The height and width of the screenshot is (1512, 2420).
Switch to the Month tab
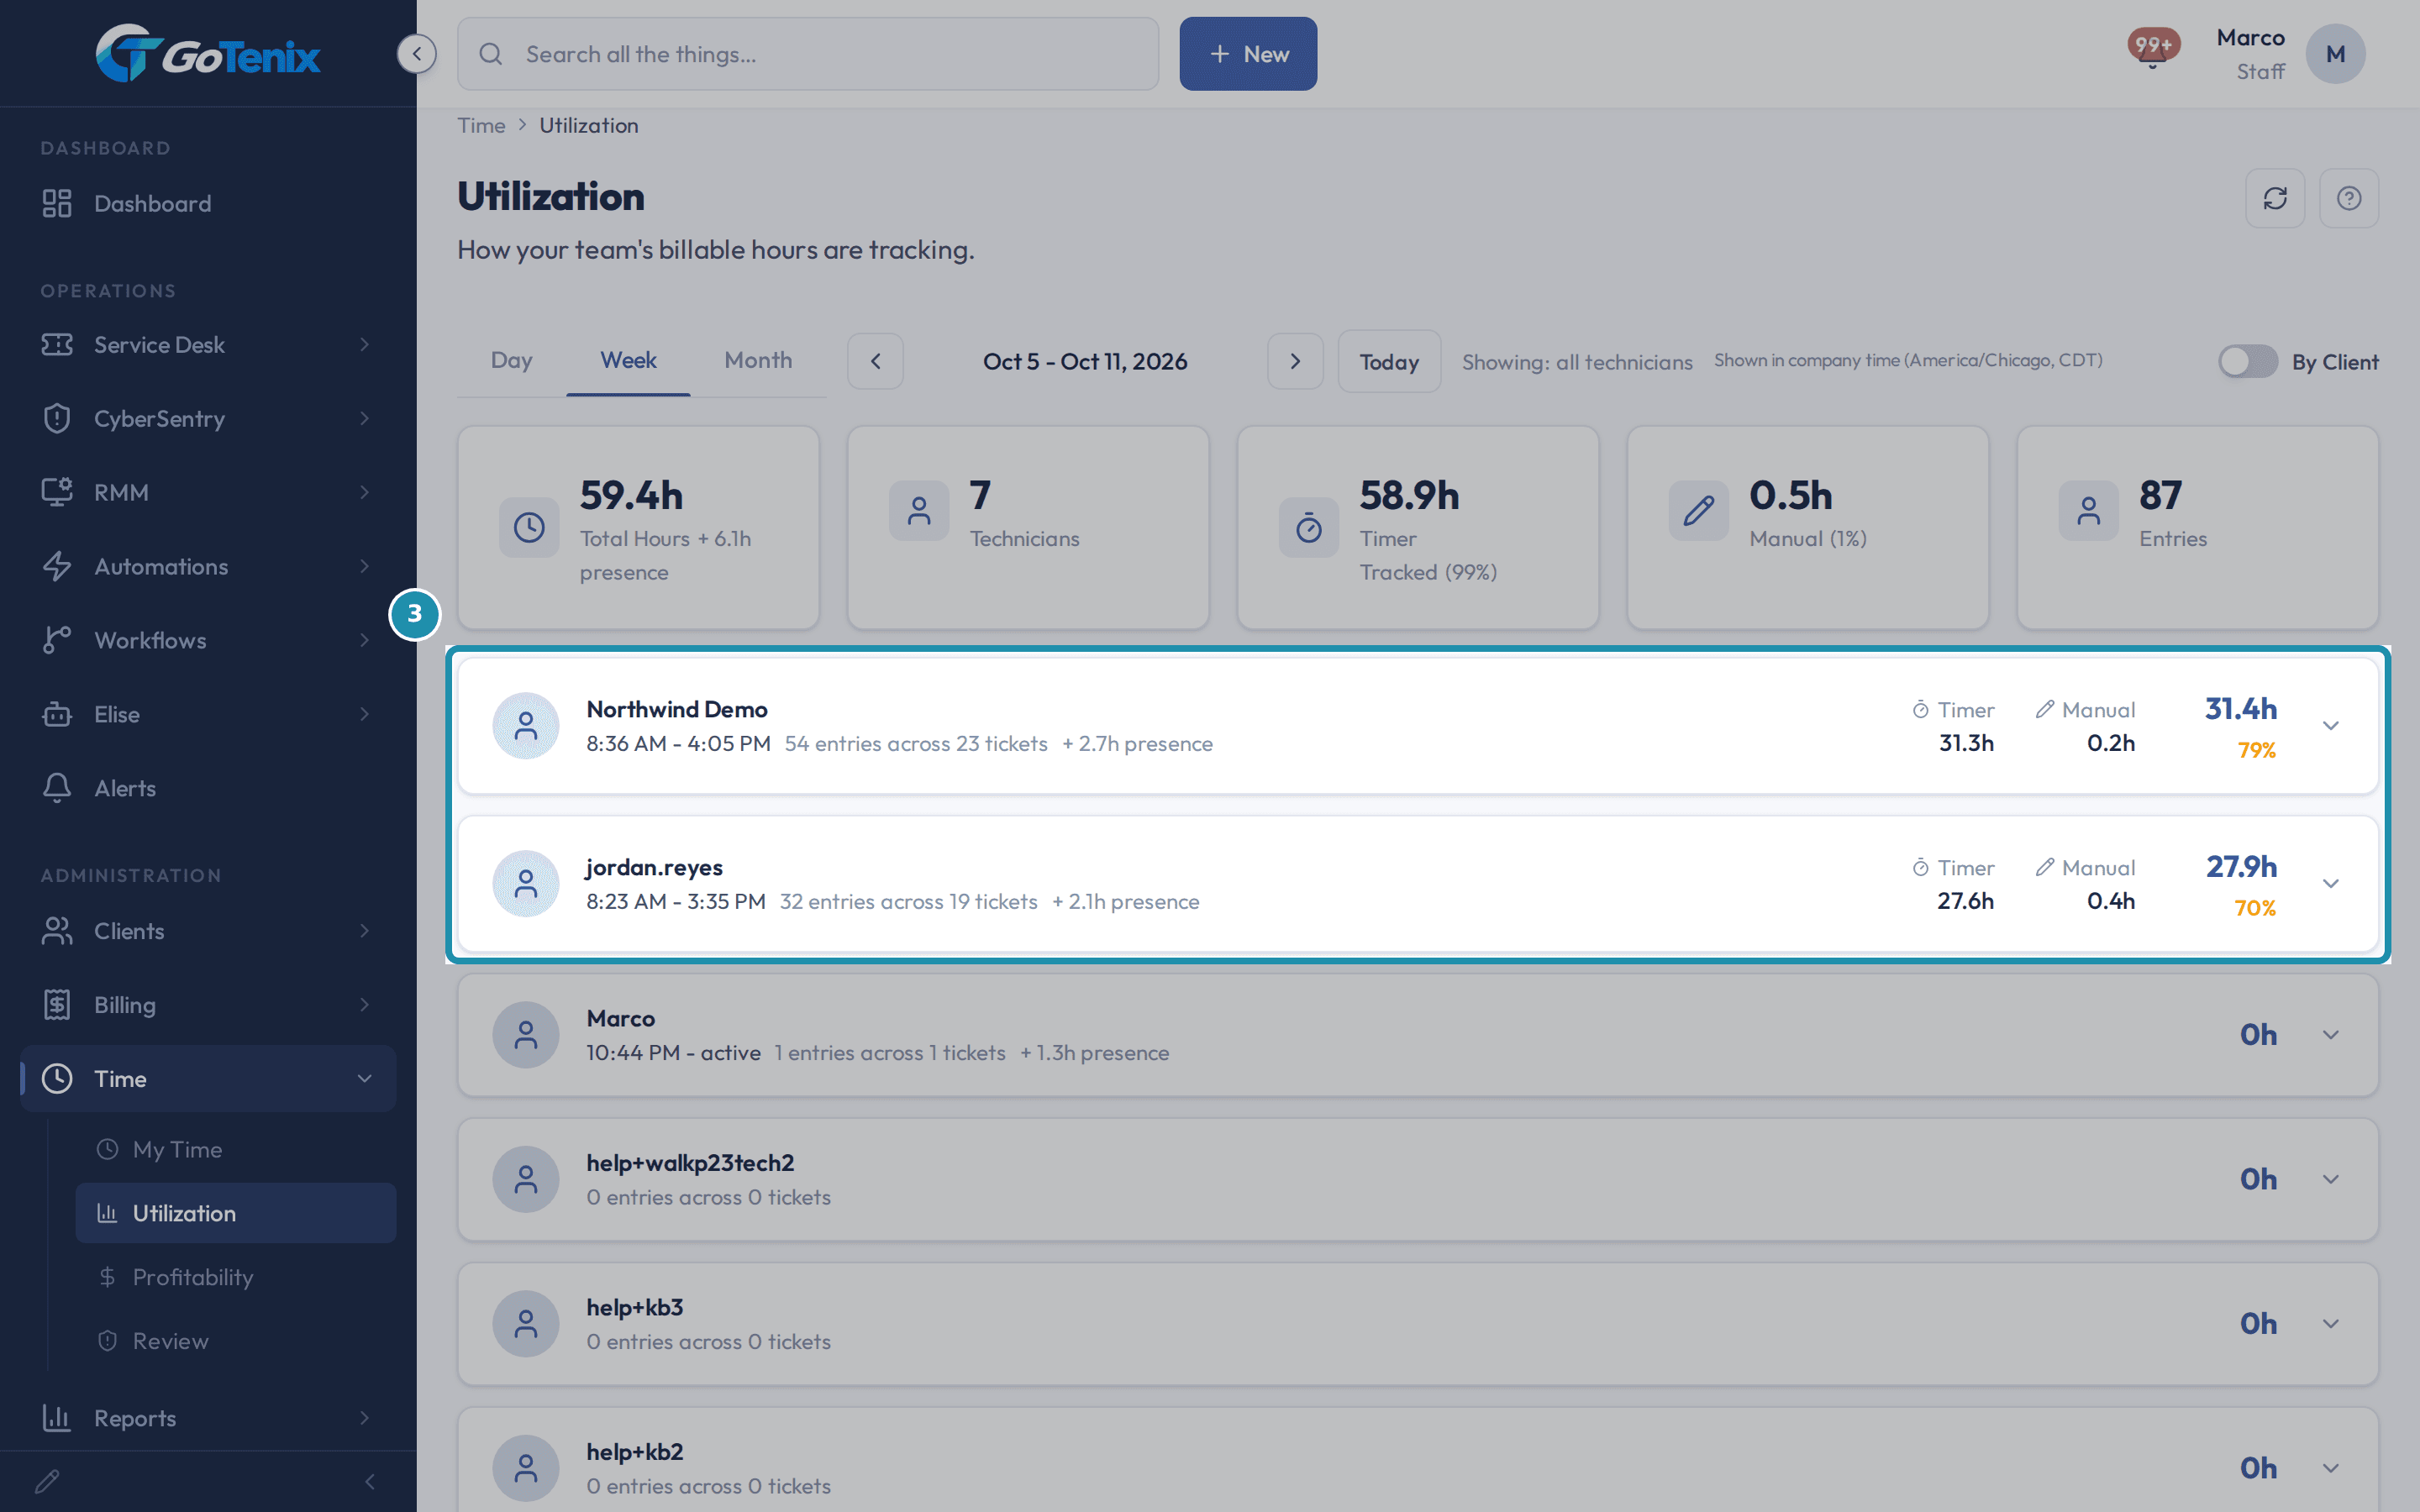click(758, 360)
